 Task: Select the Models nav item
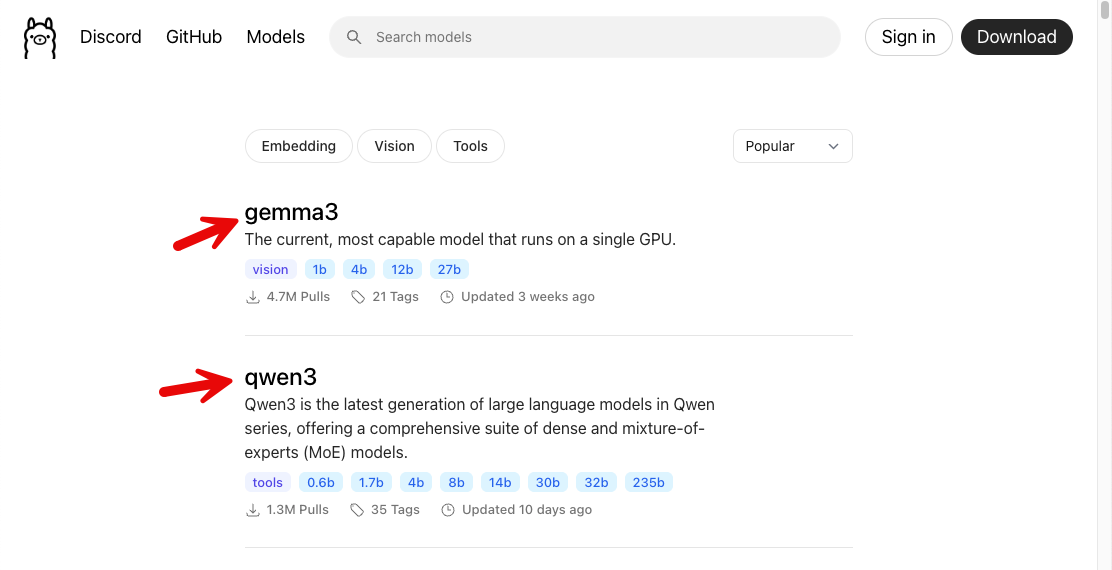275,37
